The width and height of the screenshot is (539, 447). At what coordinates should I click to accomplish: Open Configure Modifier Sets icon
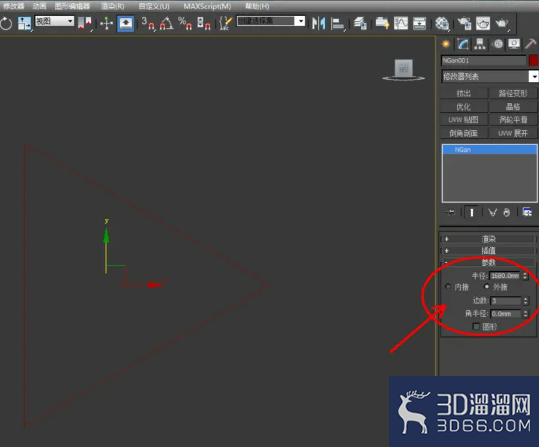pyautogui.click(x=527, y=212)
